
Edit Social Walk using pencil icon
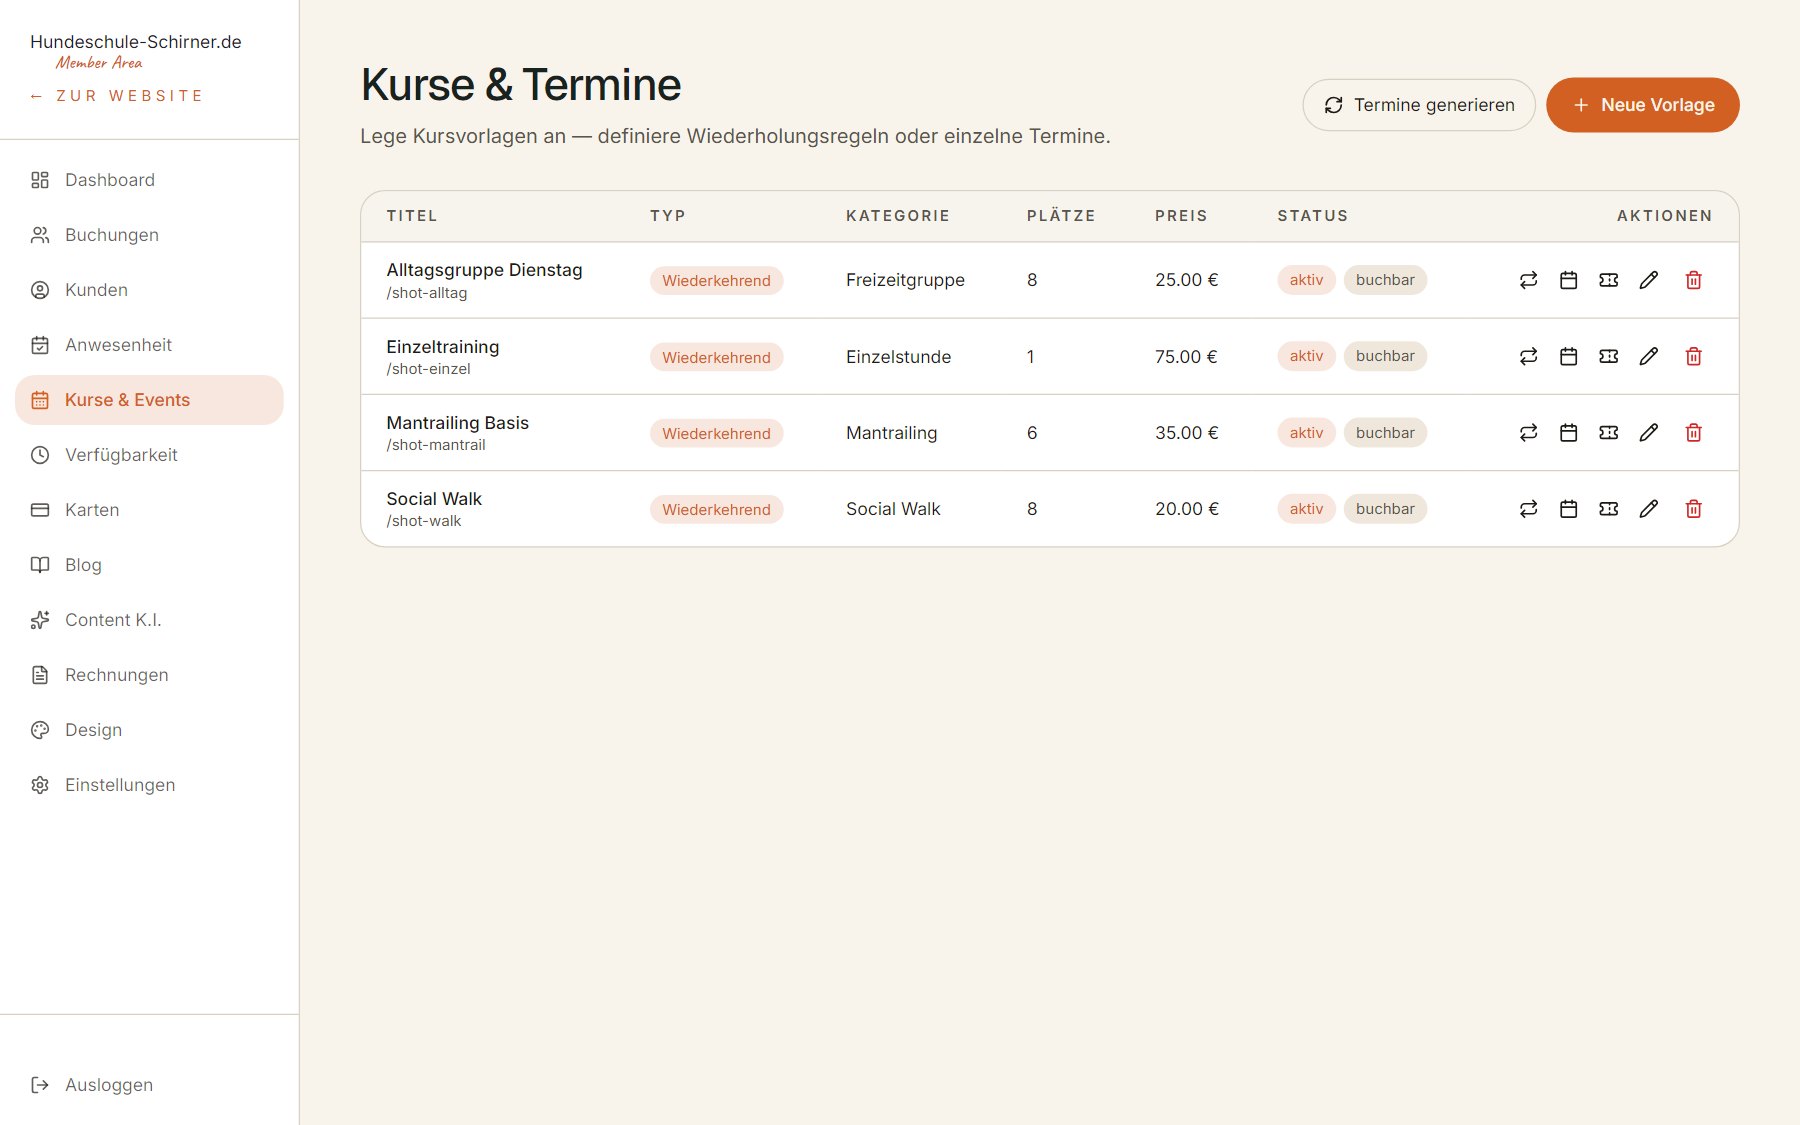click(x=1648, y=509)
